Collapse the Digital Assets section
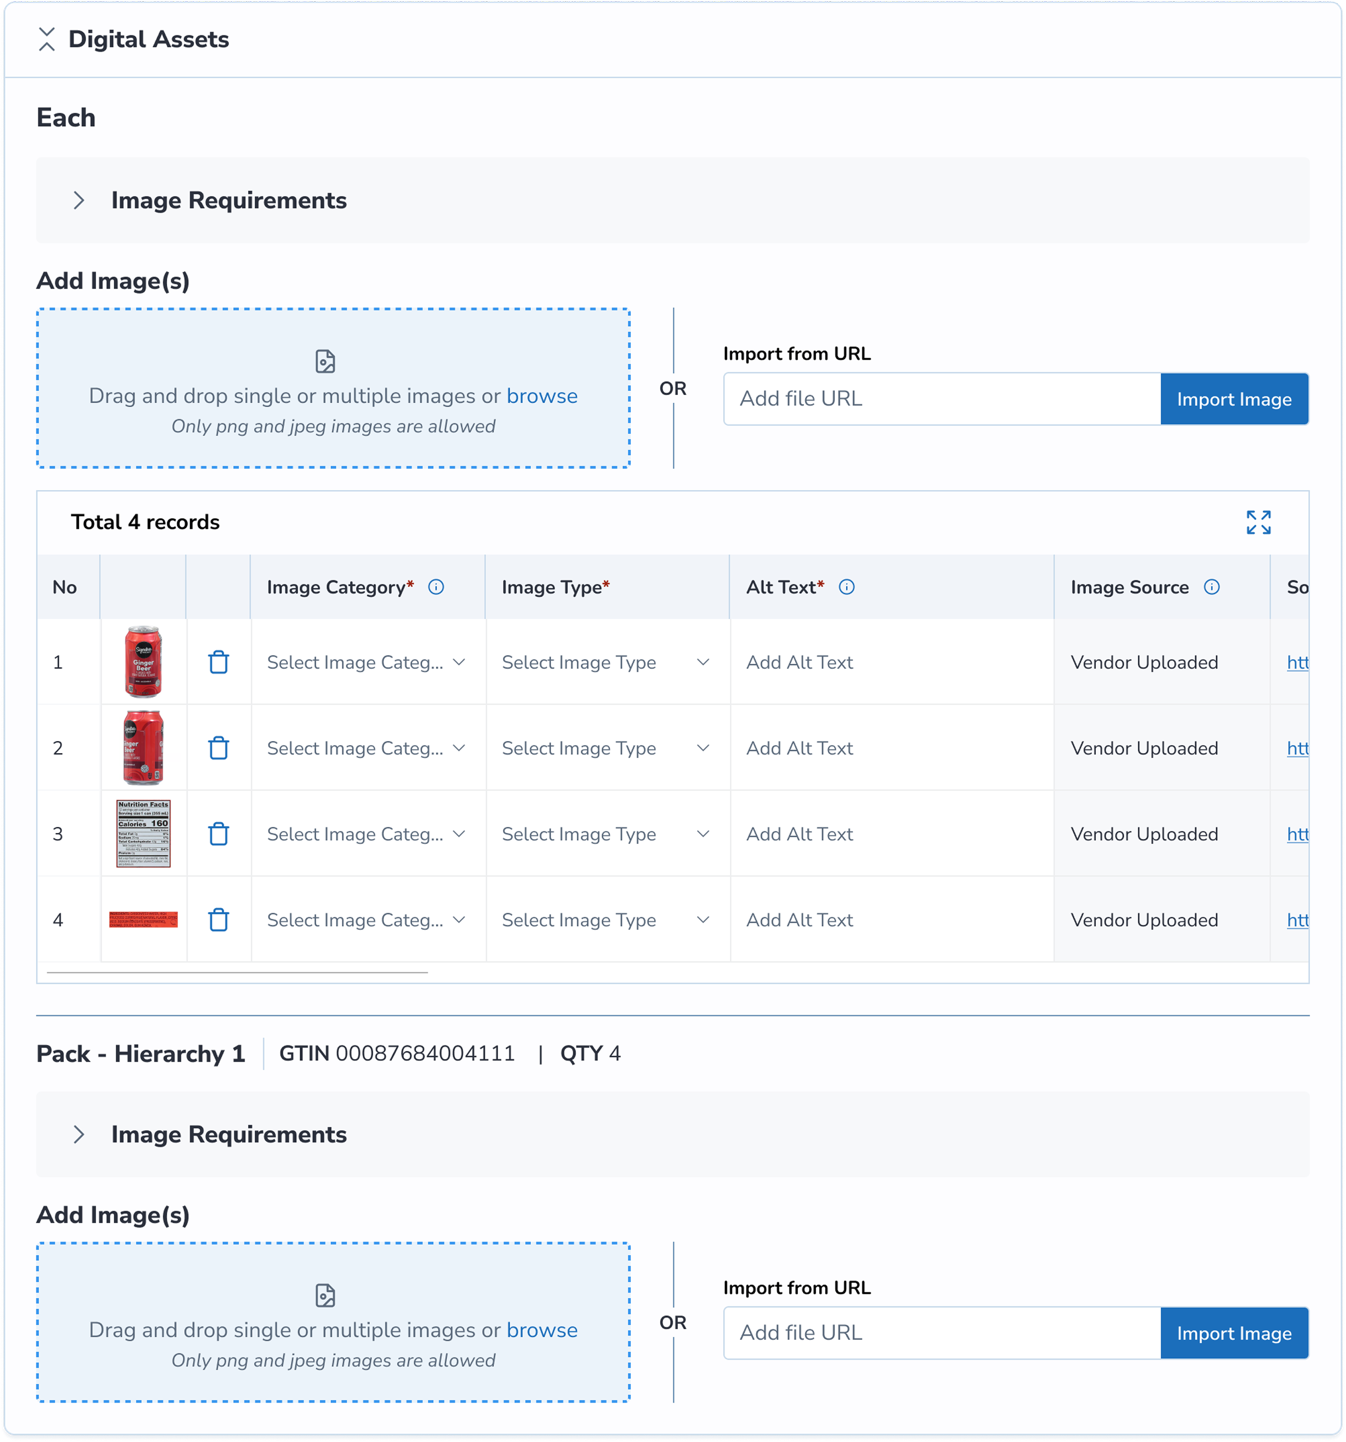The width and height of the screenshot is (1346, 1442). pyautogui.click(x=46, y=40)
